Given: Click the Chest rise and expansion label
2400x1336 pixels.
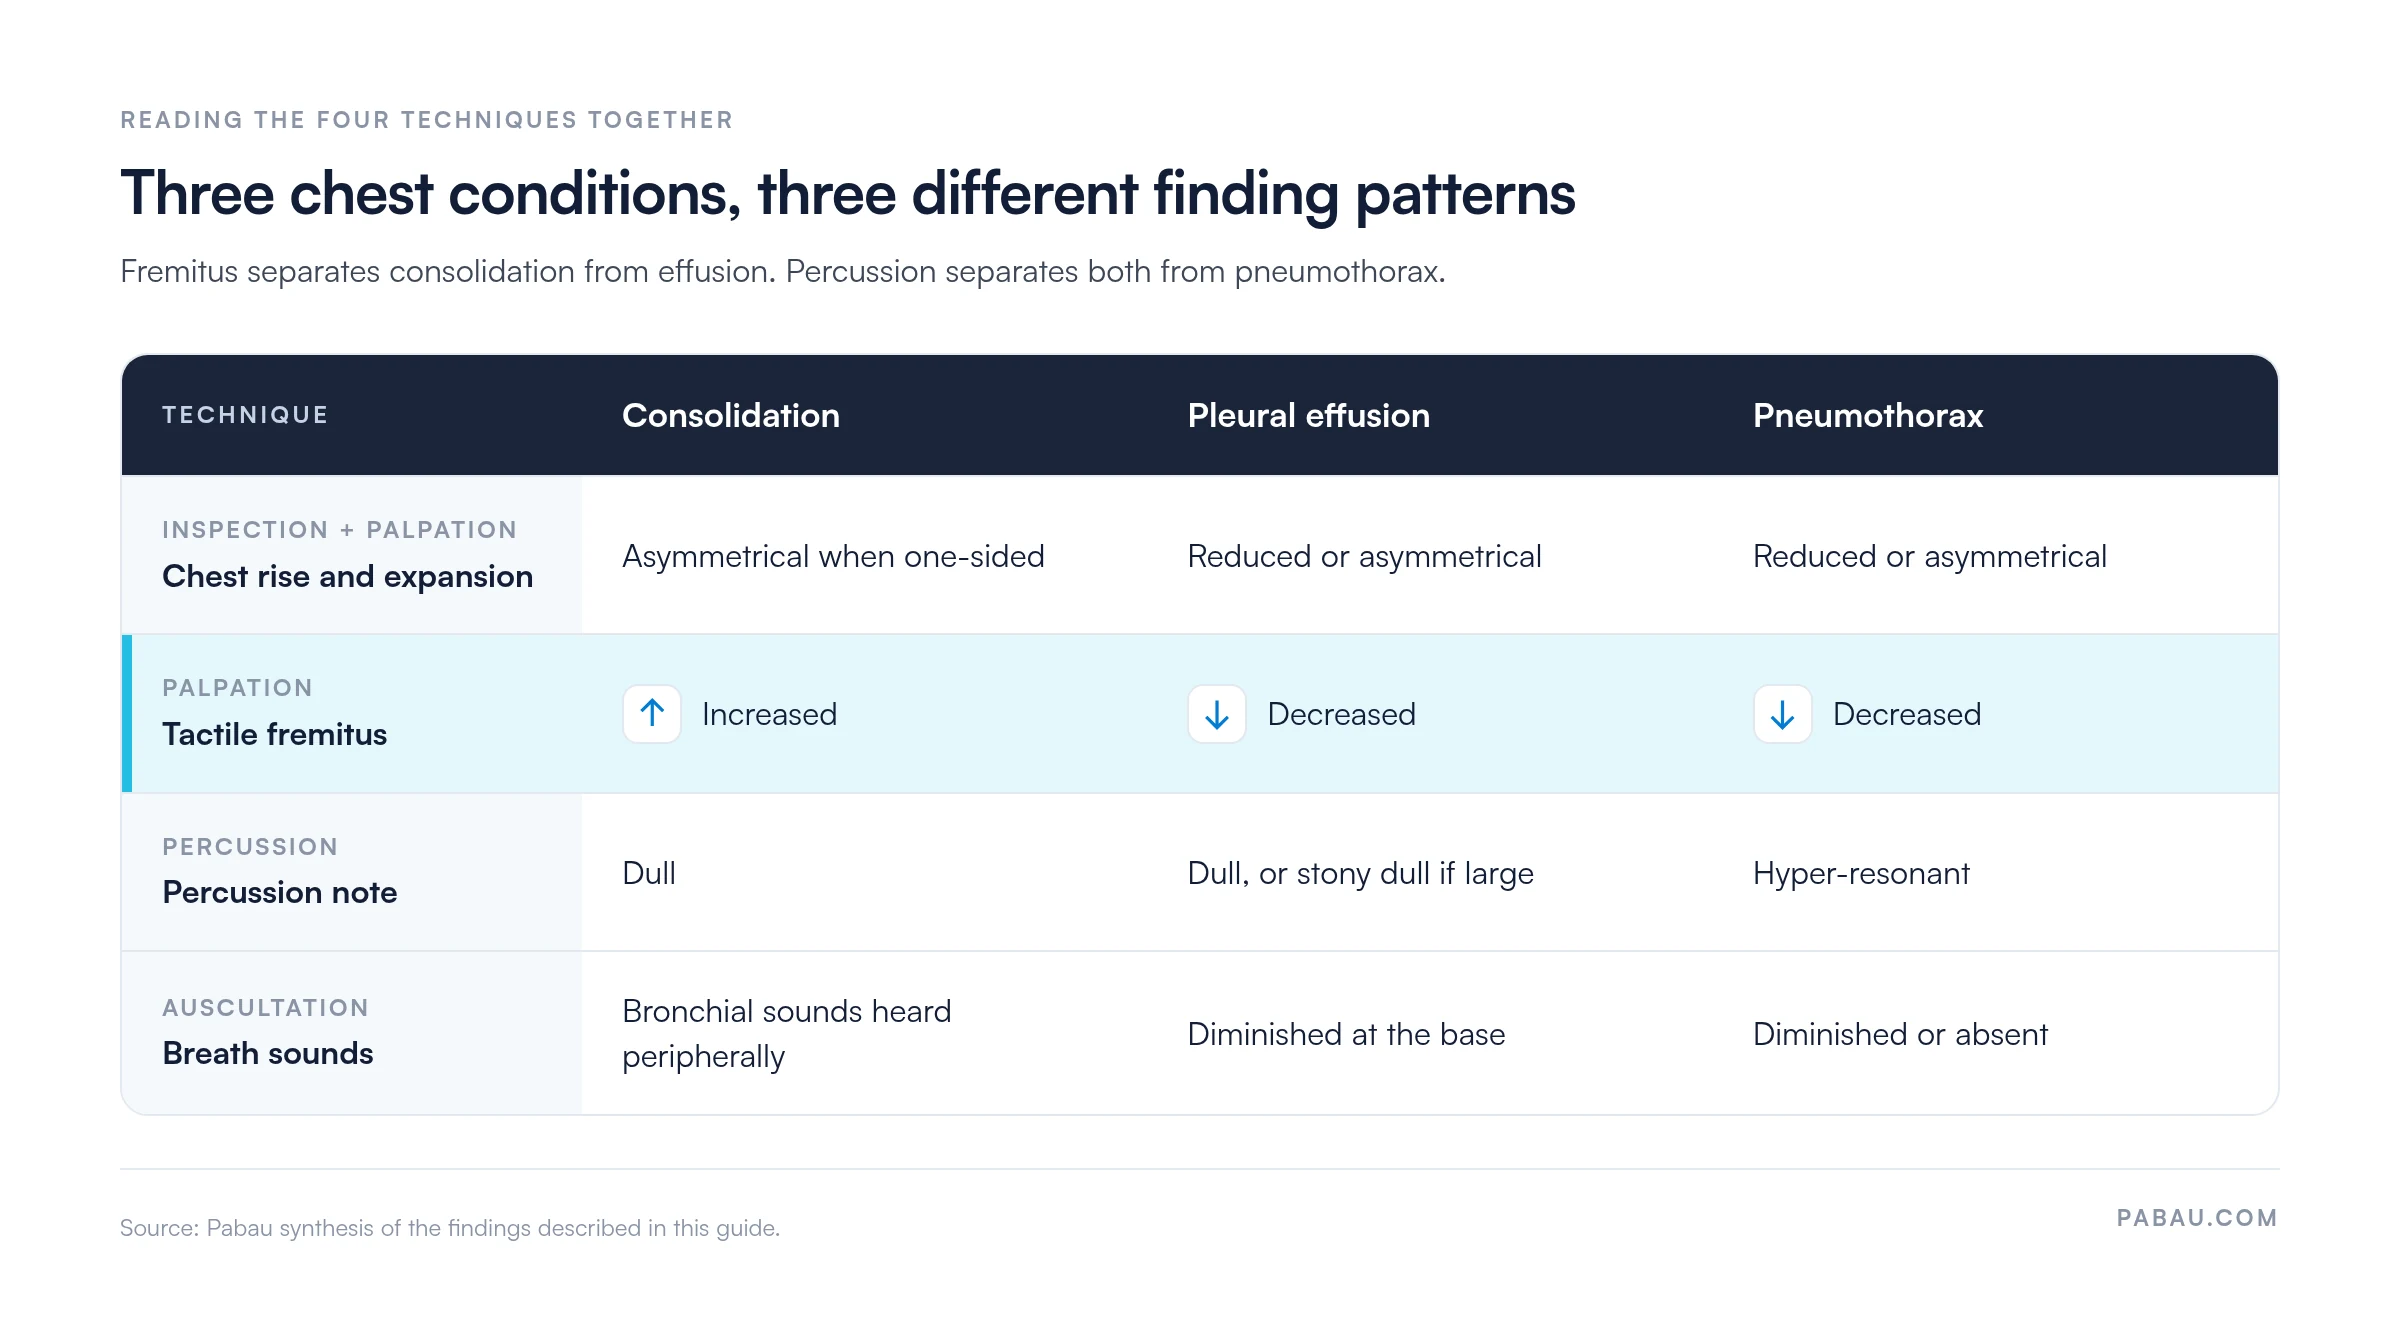Looking at the screenshot, I should coord(347,576).
